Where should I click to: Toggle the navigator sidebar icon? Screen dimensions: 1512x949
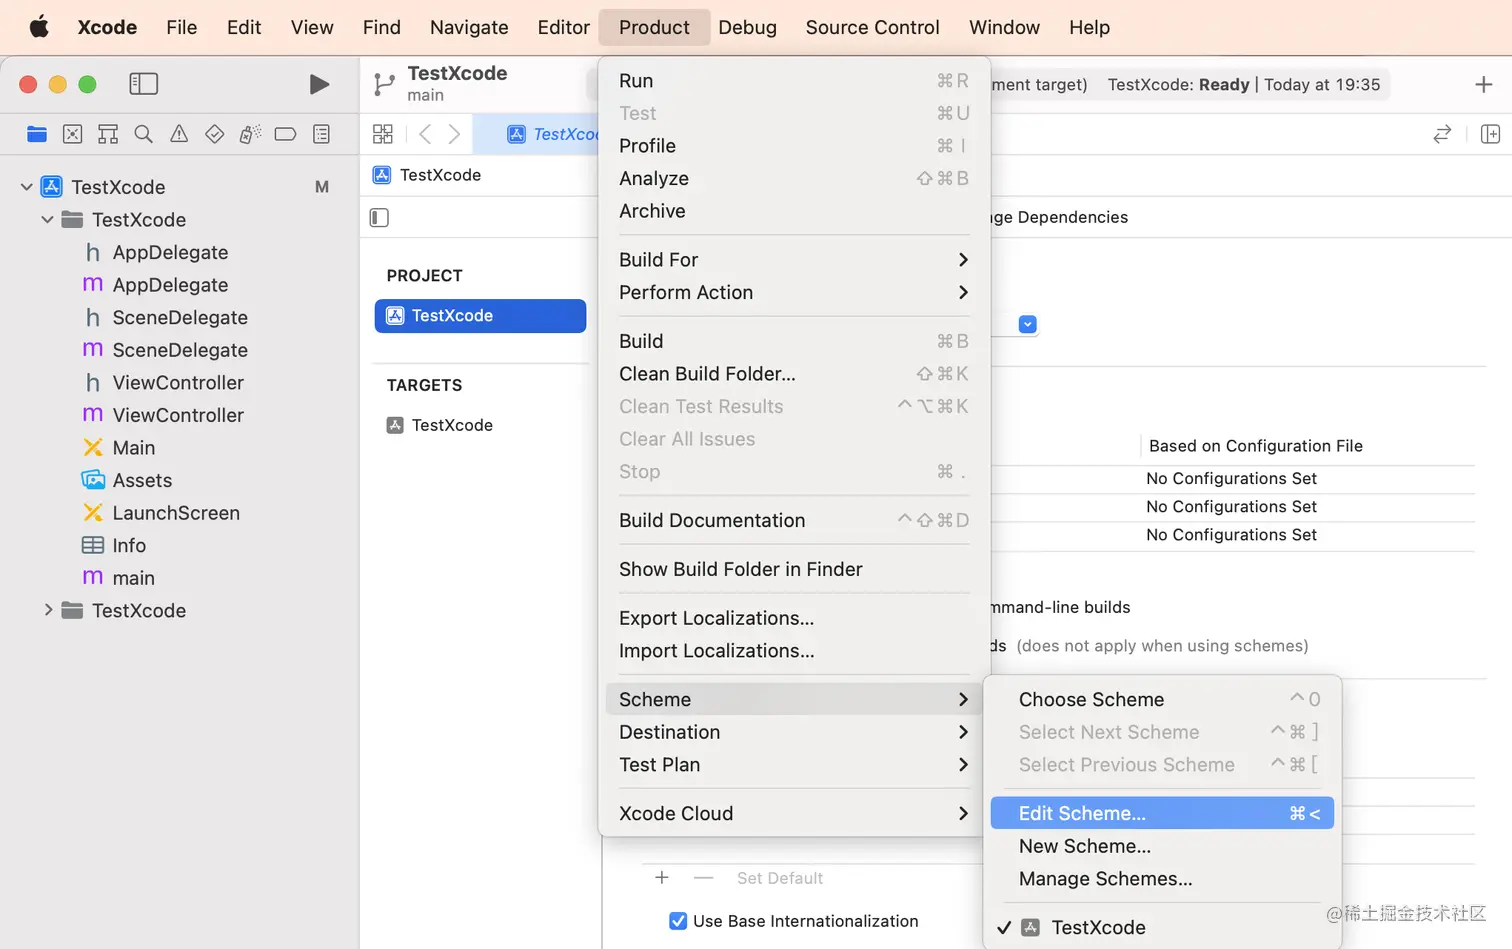tap(144, 85)
